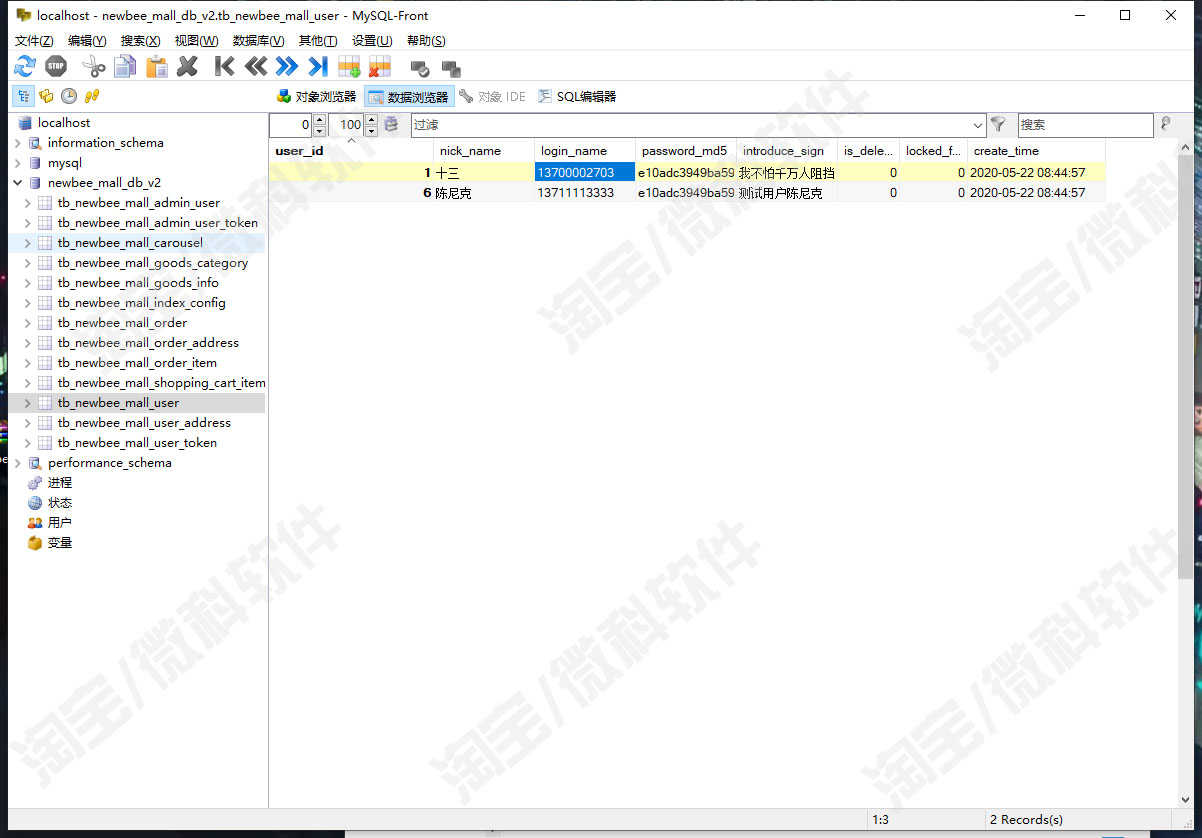The image size is (1202, 838).
Task: Select the 用户 users item
Action: [59, 523]
